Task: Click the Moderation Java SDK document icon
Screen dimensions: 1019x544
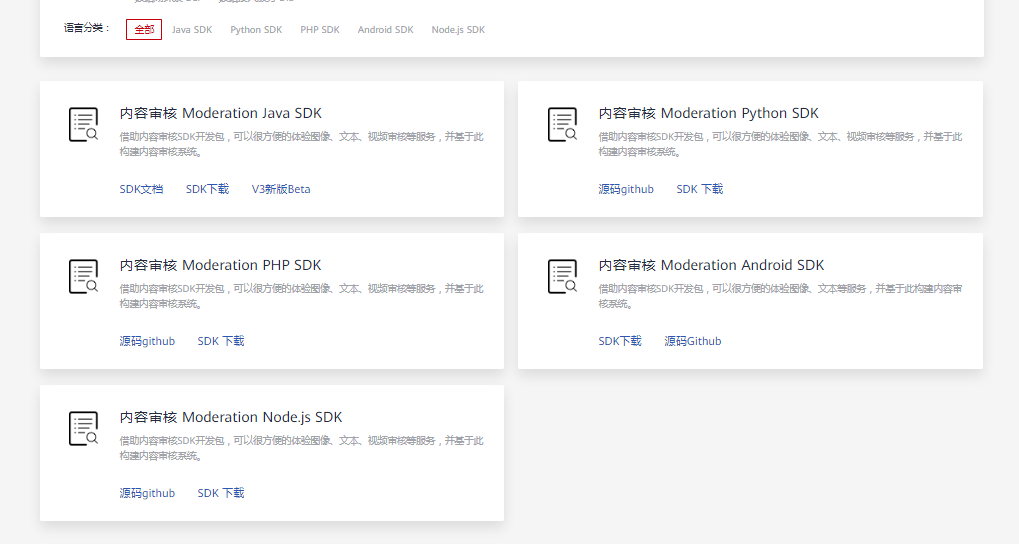Action: tap(84, 124)
